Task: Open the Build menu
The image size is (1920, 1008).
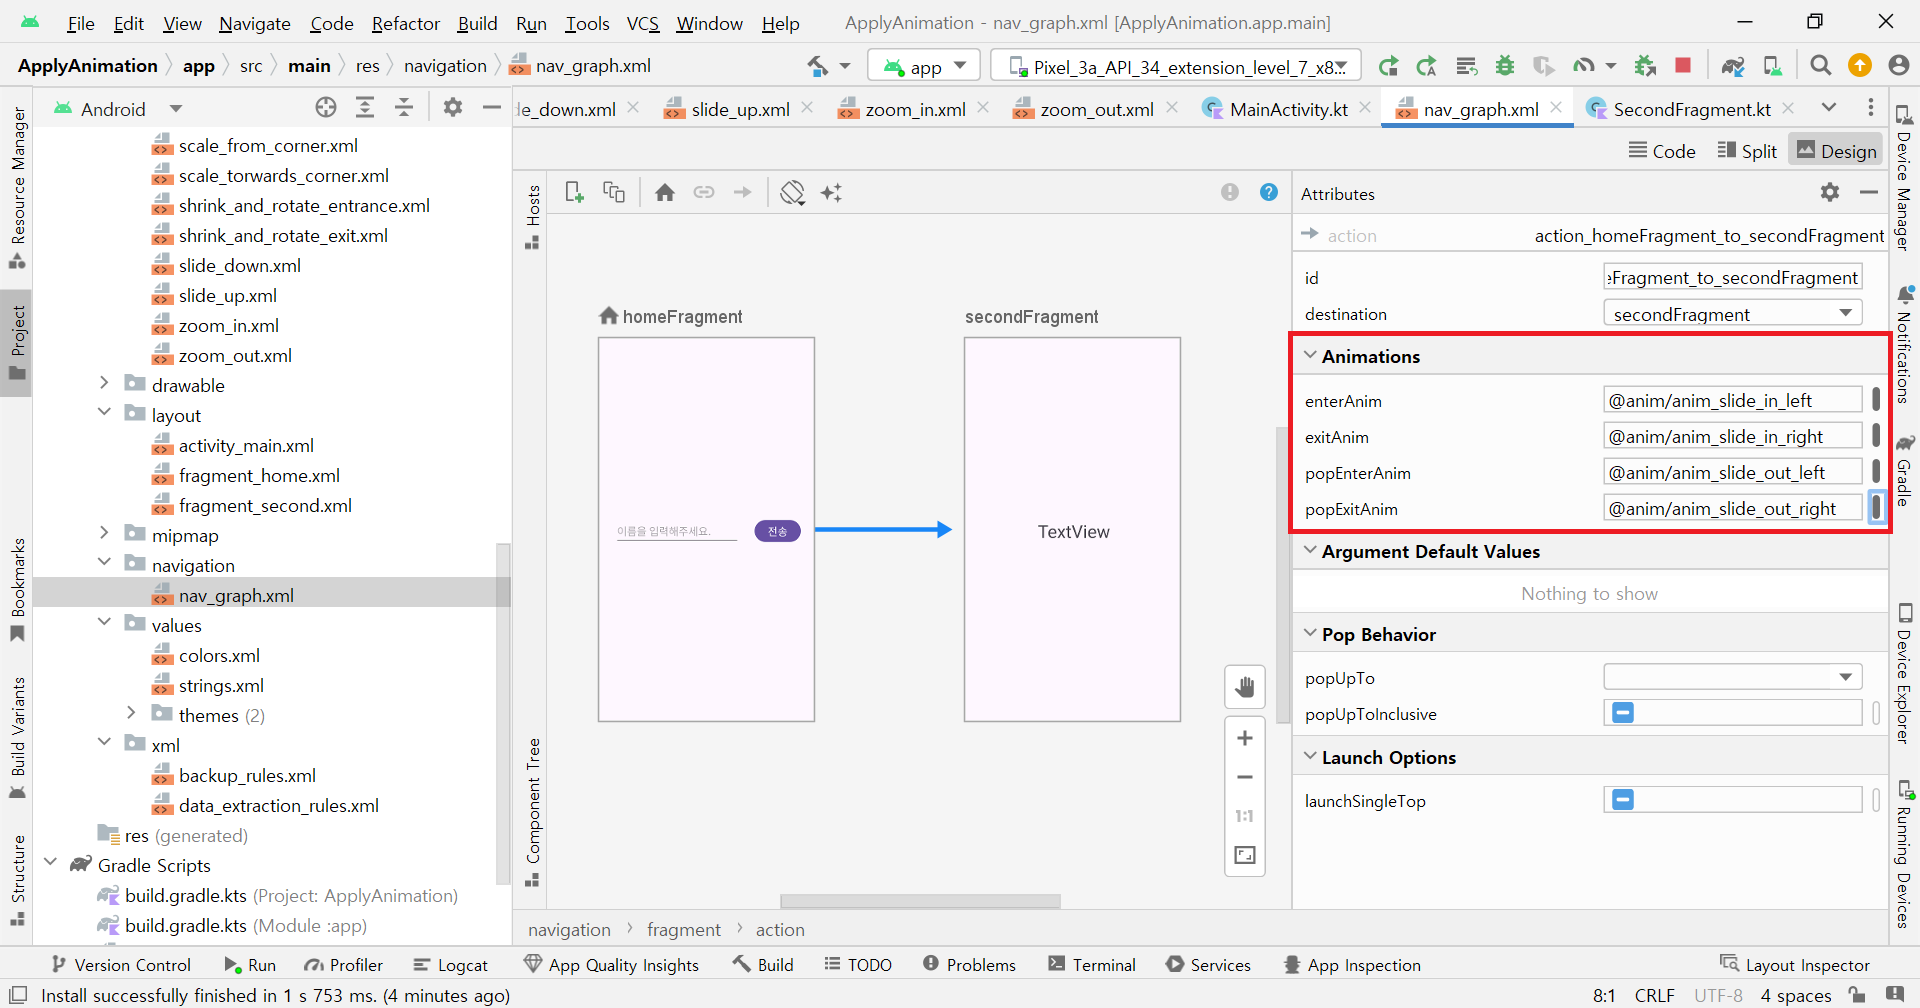Action: [x=477, y=23]
